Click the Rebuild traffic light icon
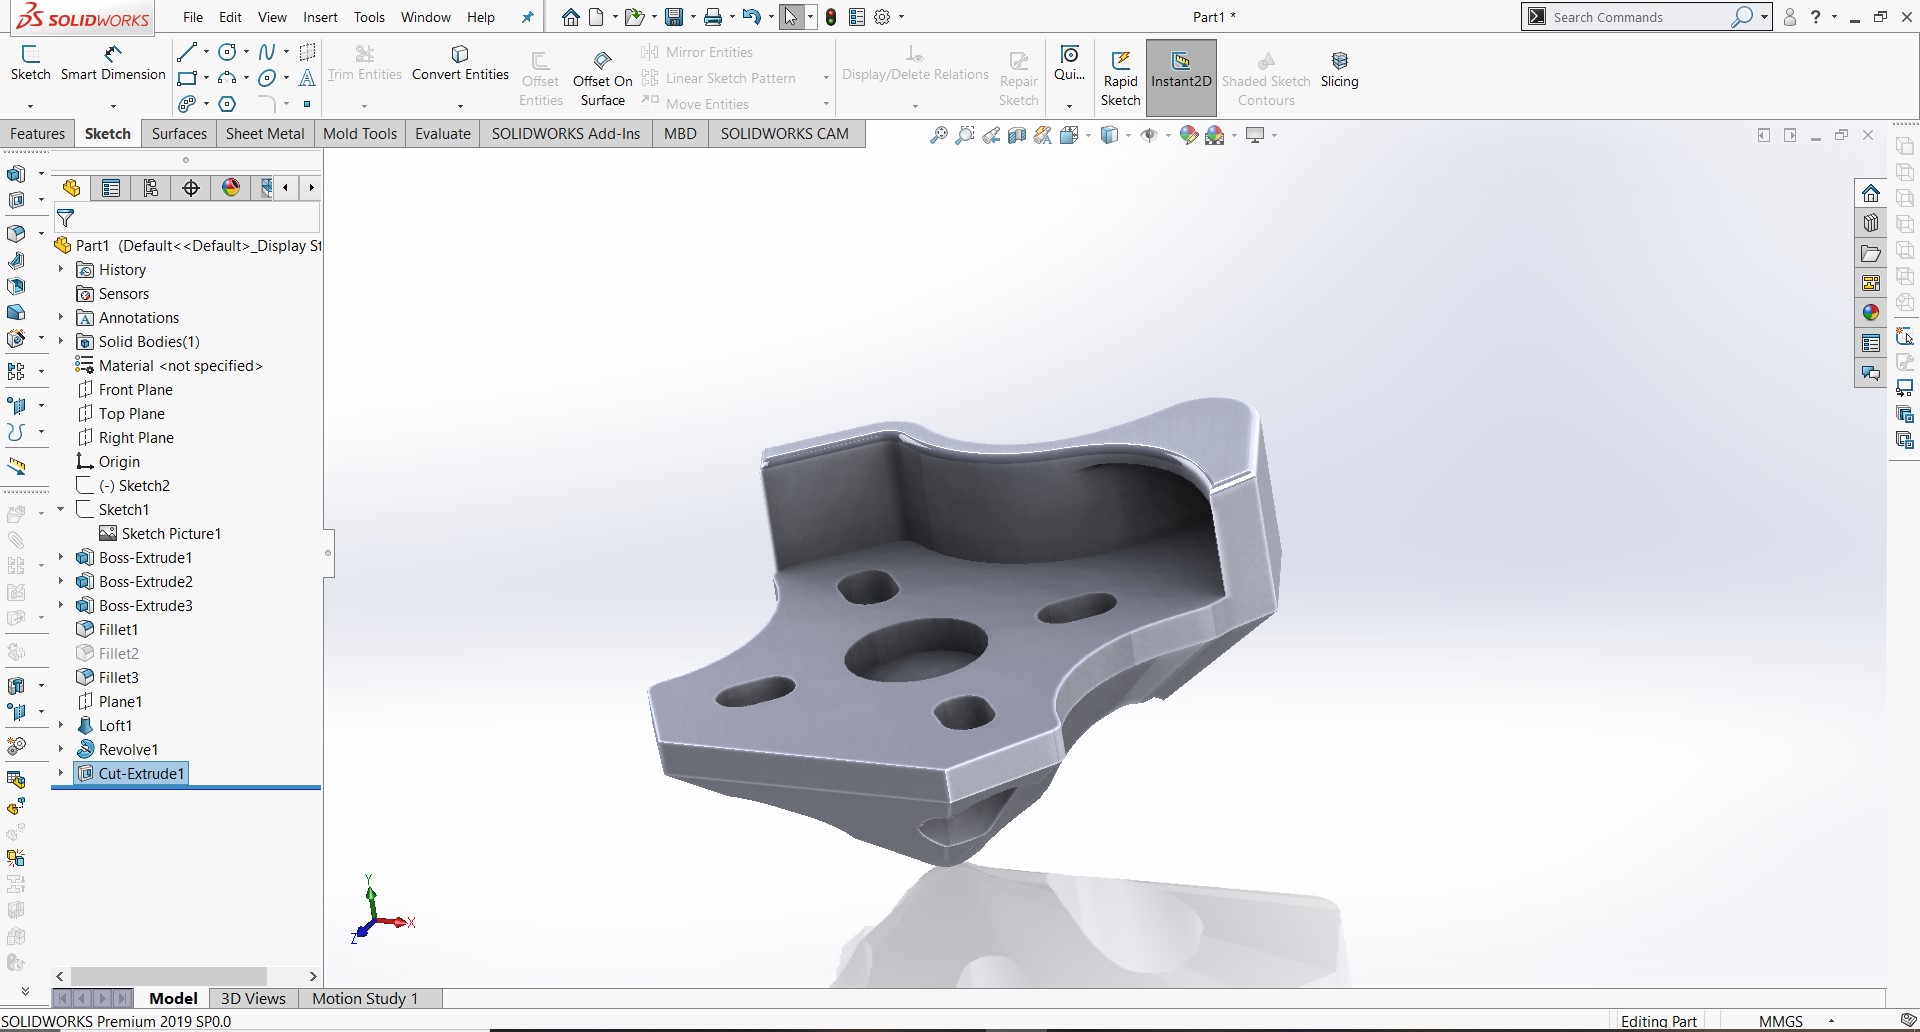The width and height of the screenshot is (1920, 1032). 831,17
